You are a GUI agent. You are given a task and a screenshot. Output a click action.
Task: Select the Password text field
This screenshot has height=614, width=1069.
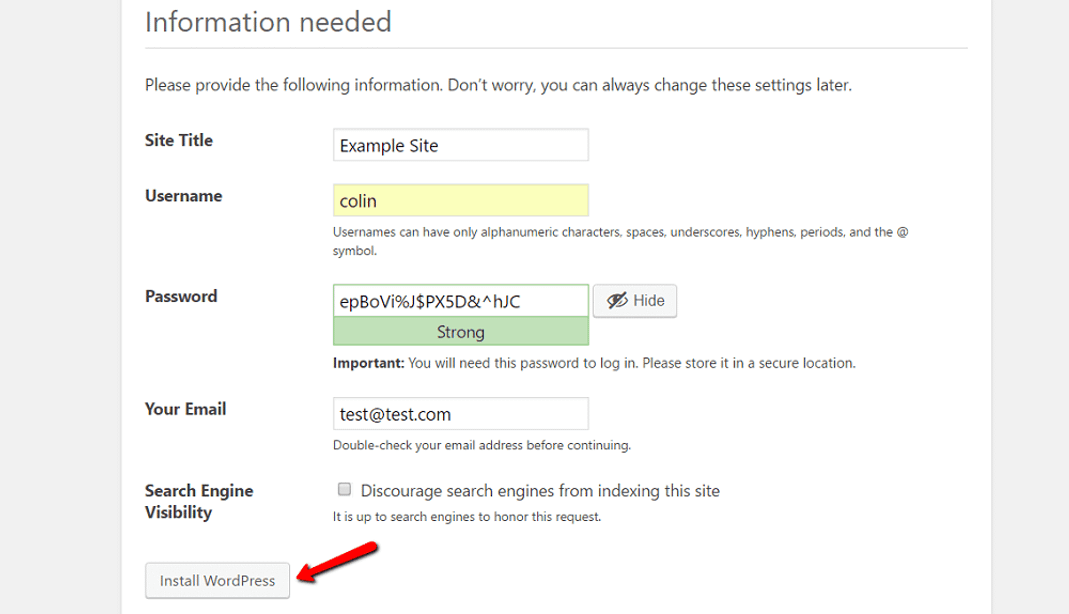460,301
